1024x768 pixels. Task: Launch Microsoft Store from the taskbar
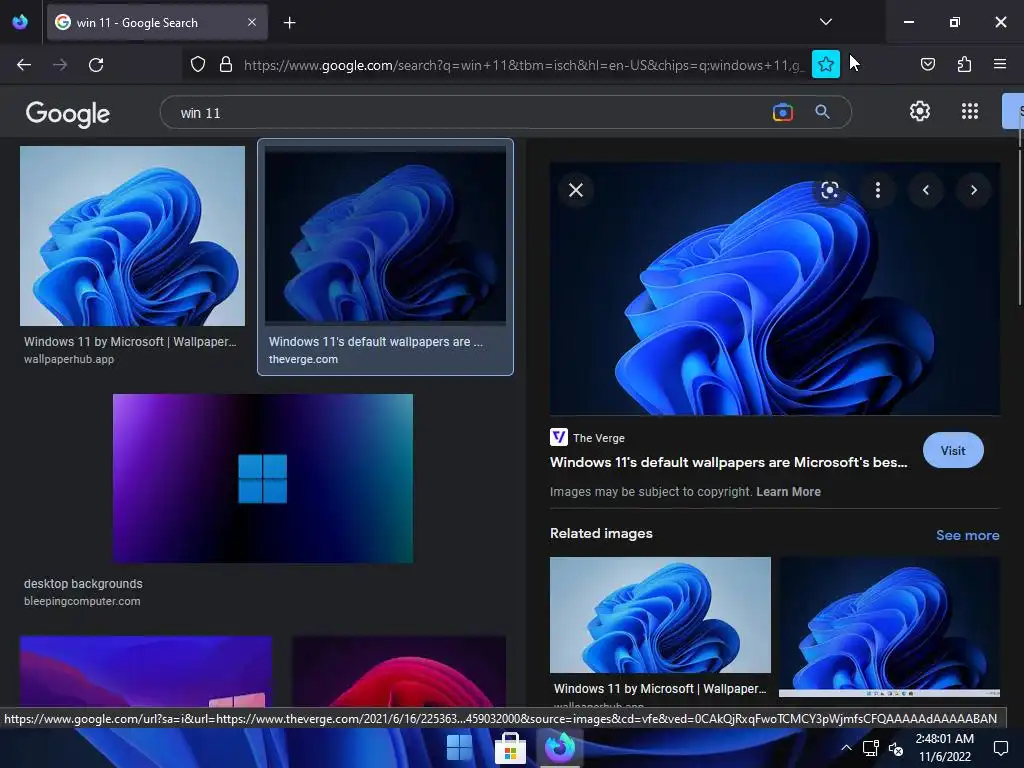click(x=510, y=748)
